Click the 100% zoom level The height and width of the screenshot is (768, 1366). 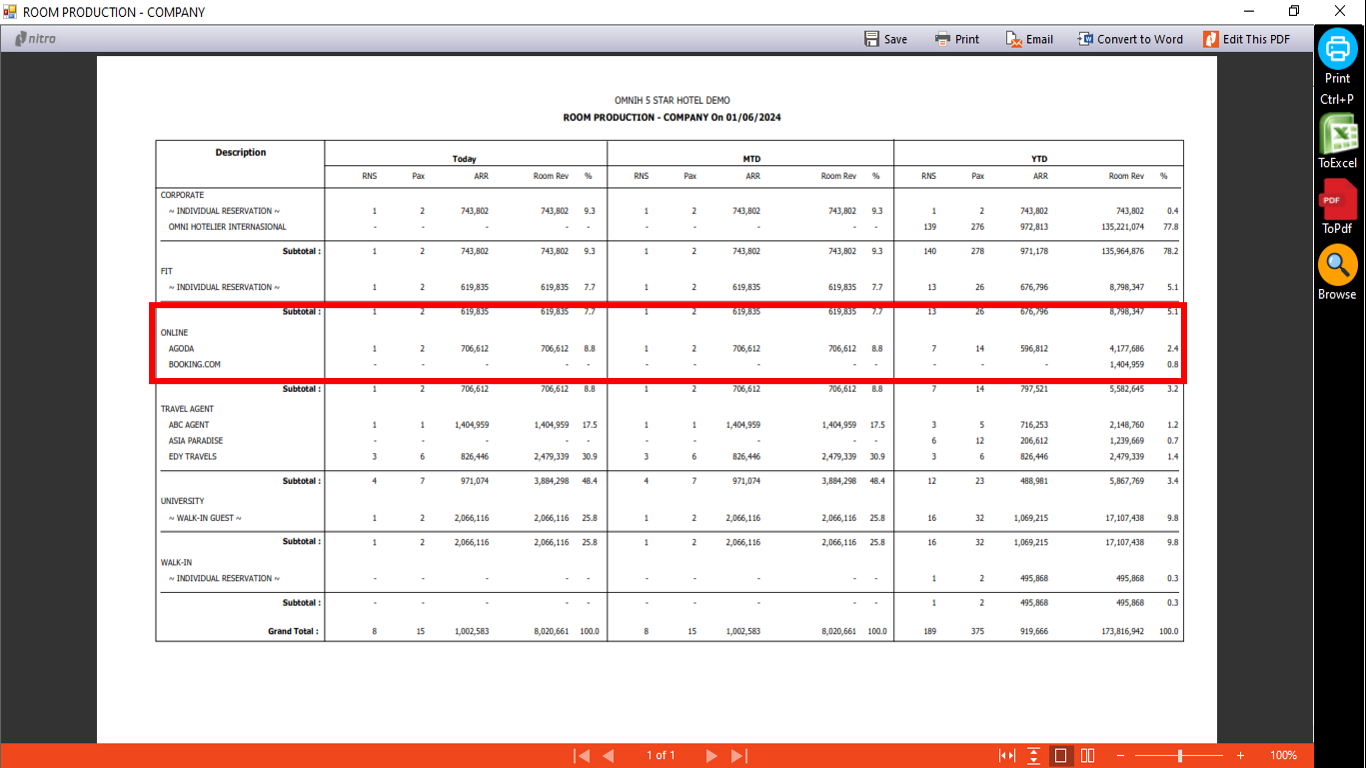tap(1283, 755)
